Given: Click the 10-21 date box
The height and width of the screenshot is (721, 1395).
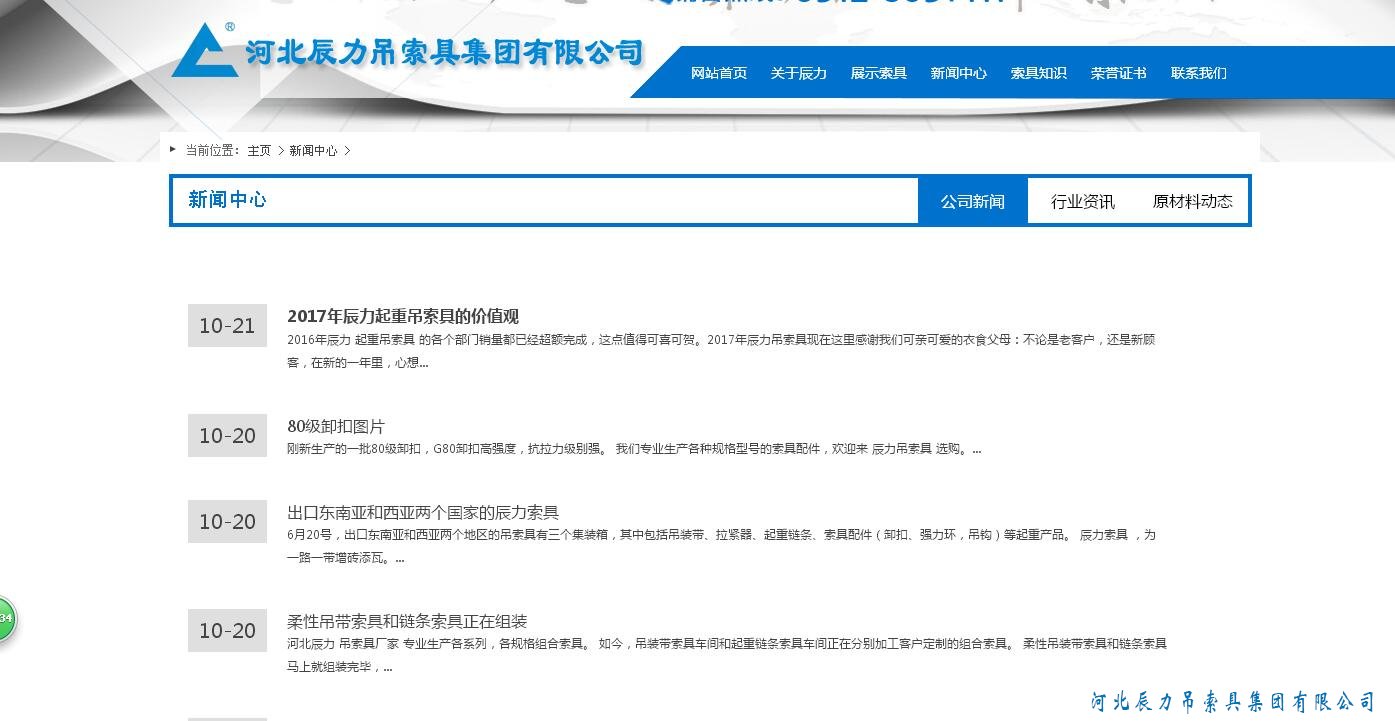Looking at the screenshot, I should coord(227,325).
